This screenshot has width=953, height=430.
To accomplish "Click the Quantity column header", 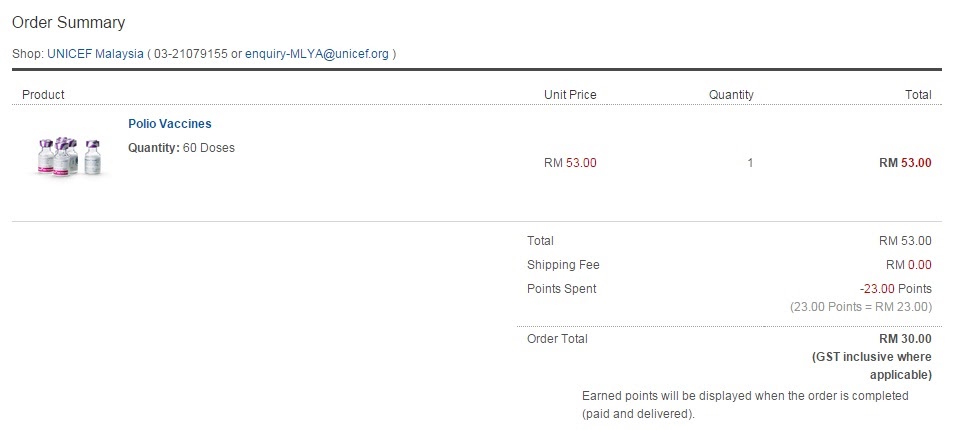I will (x=731, y=95).
